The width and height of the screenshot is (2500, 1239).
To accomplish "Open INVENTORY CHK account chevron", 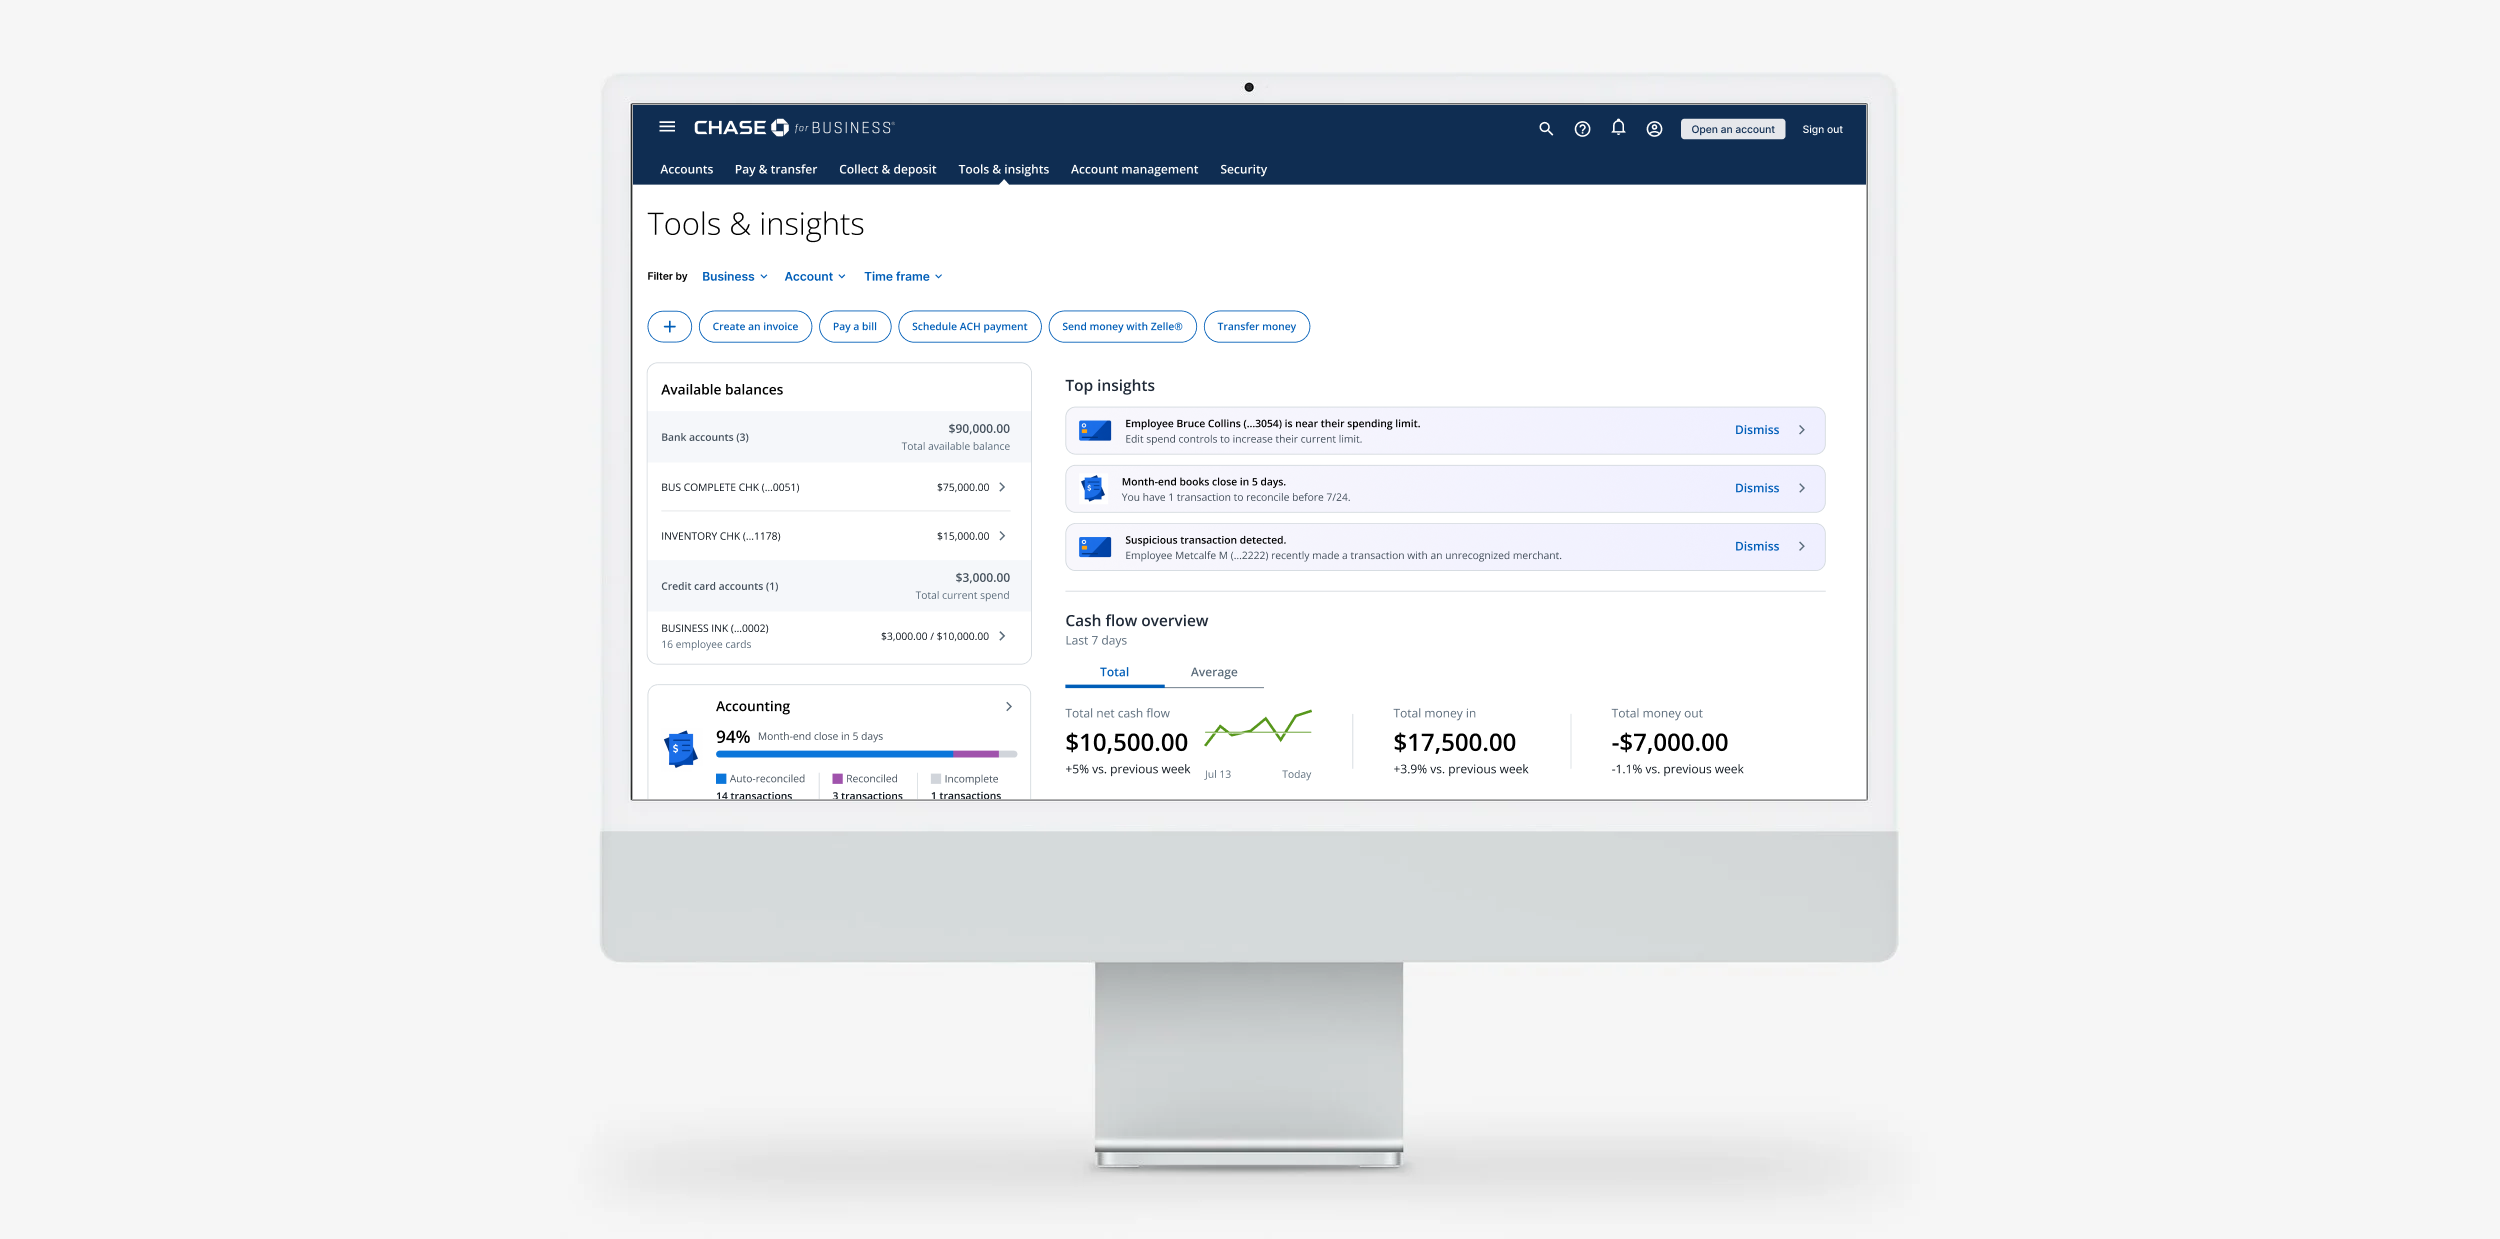I will pos(1002,537).
